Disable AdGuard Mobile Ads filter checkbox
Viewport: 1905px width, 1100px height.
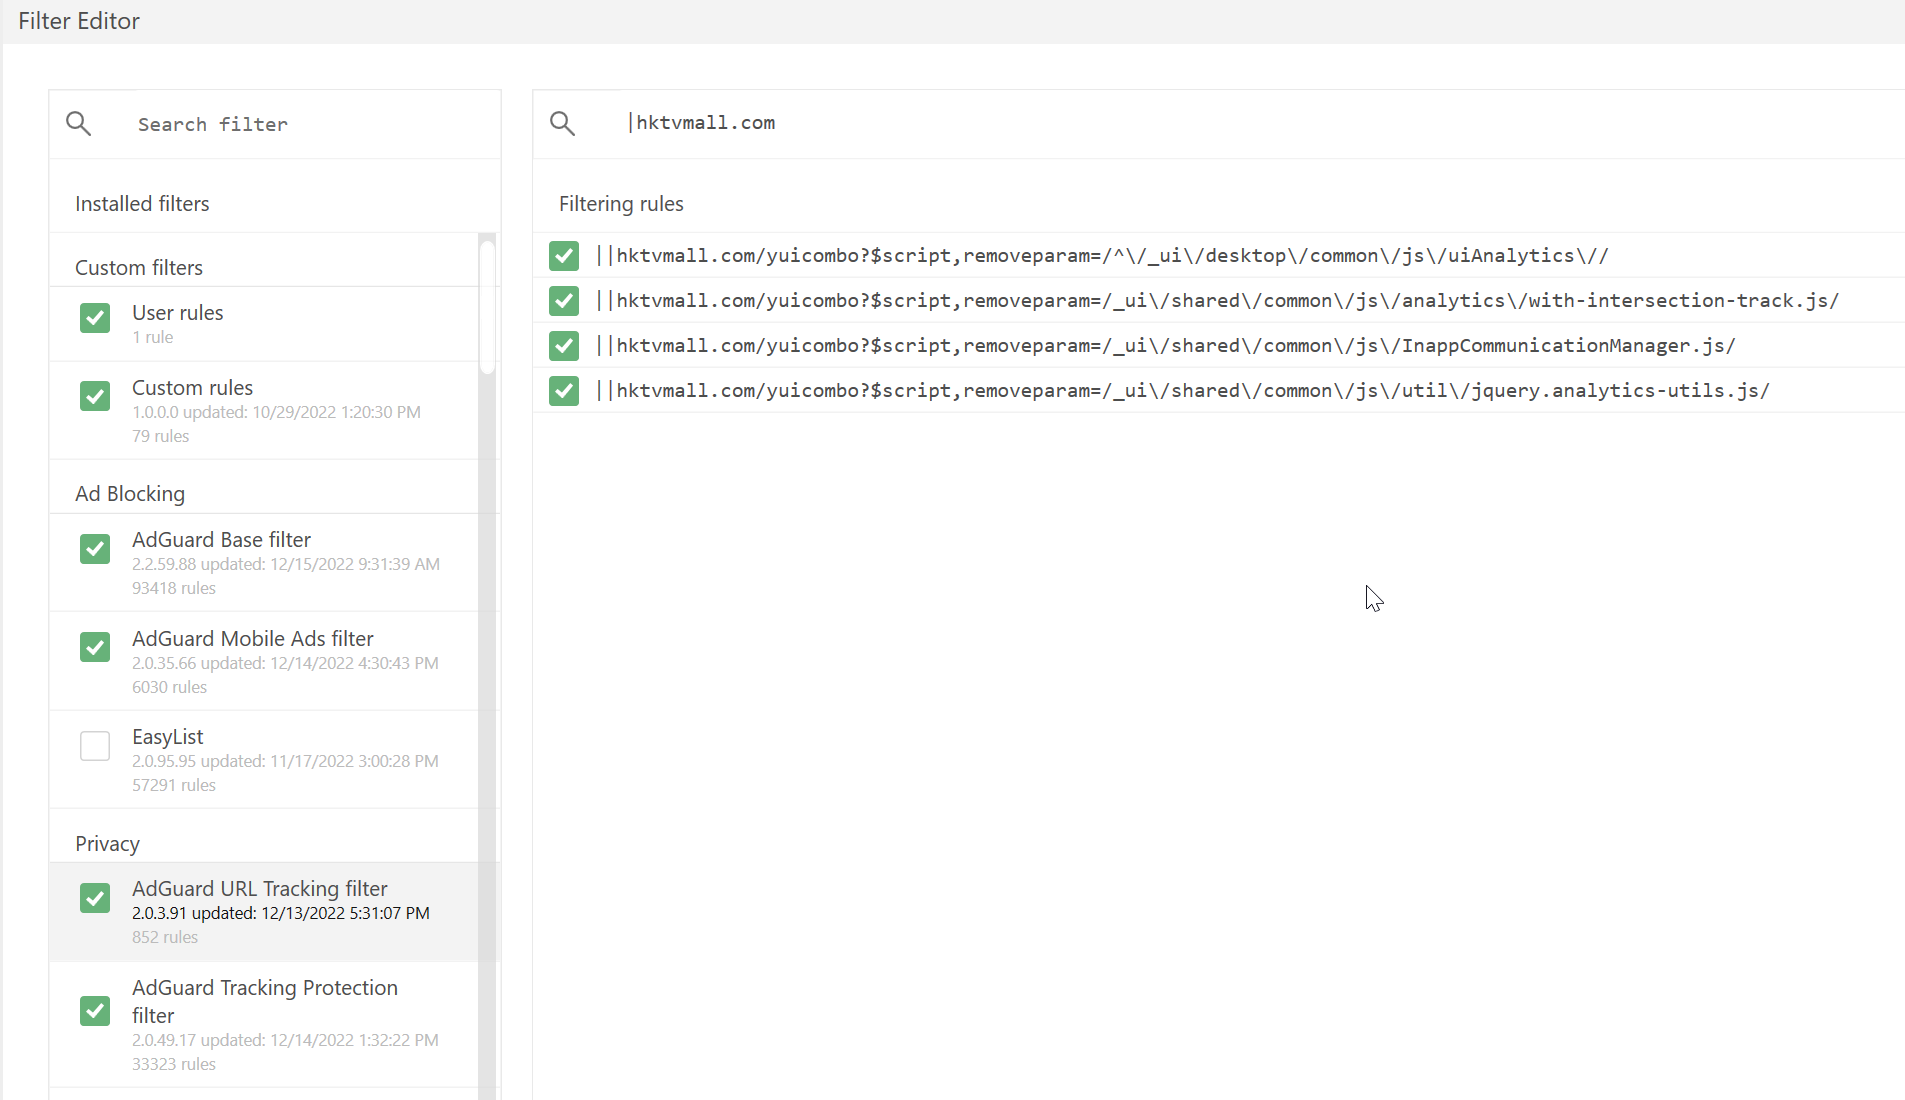[x=95, y=647]
